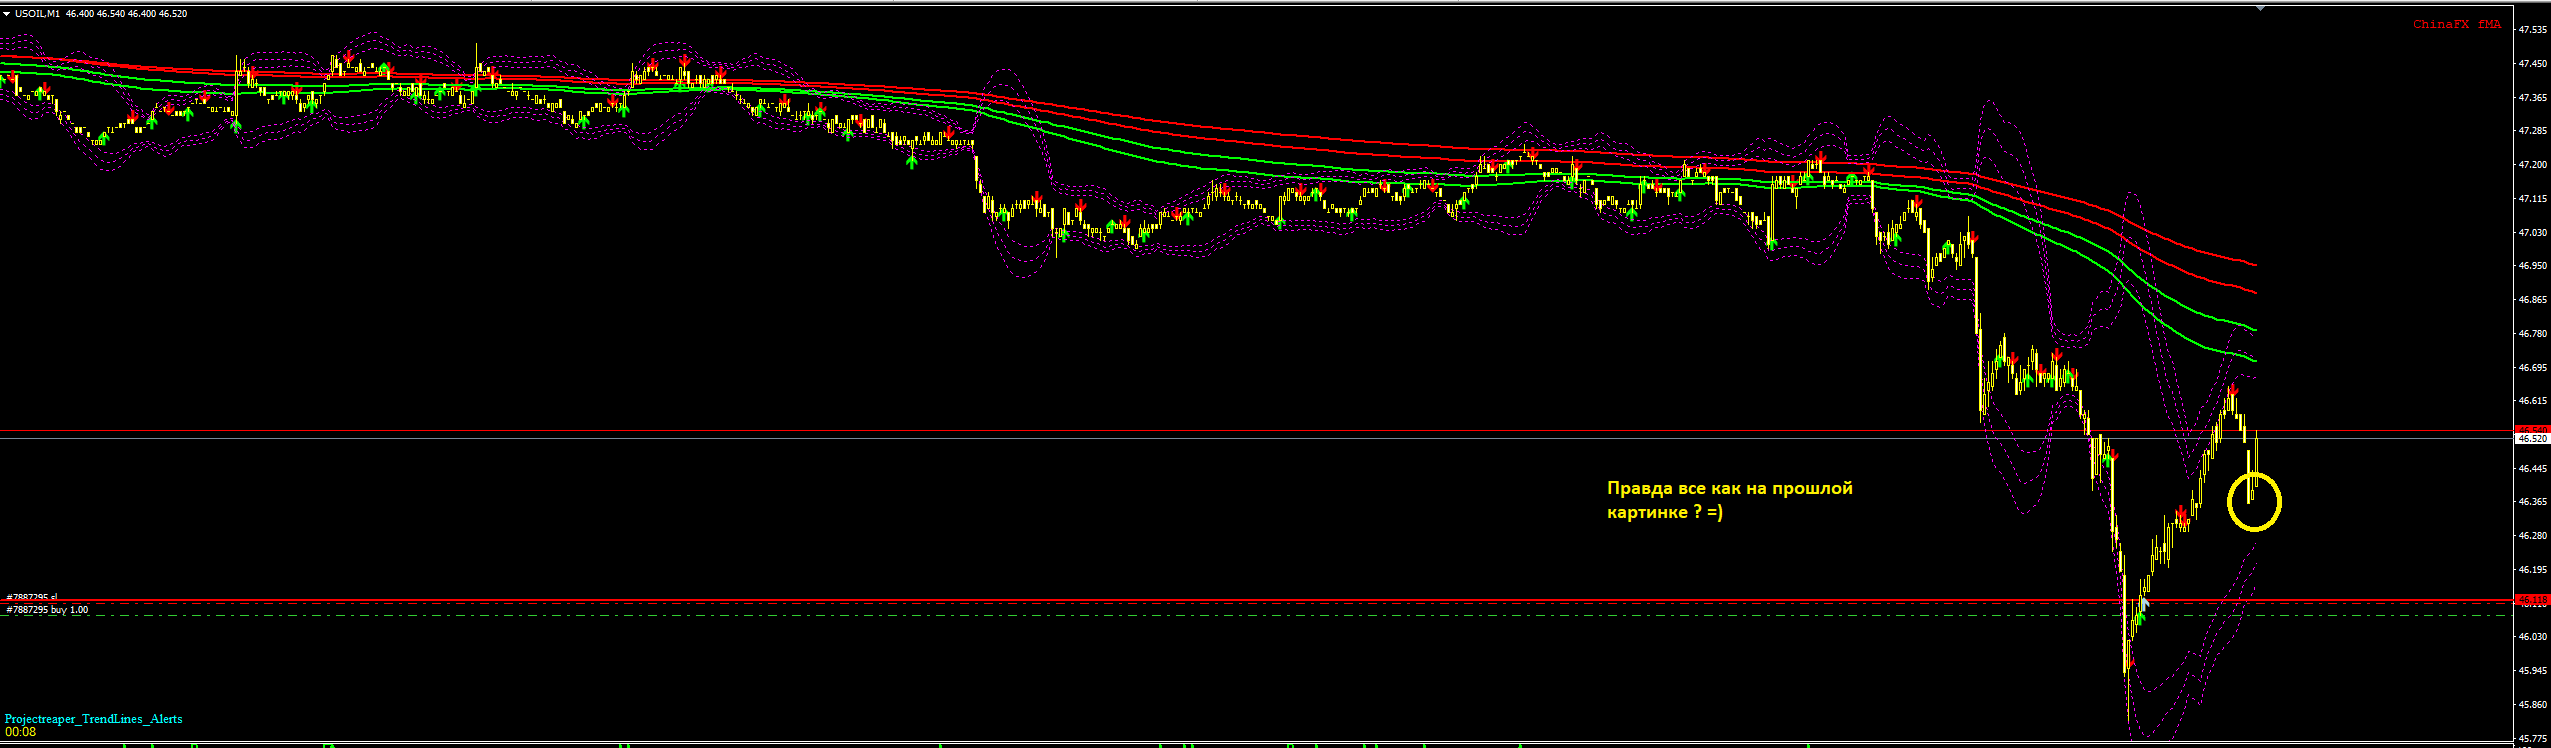2551x748 pixels.
Task: Select the #7887295 buy 1.00 order label
Action: coord(47,609)
